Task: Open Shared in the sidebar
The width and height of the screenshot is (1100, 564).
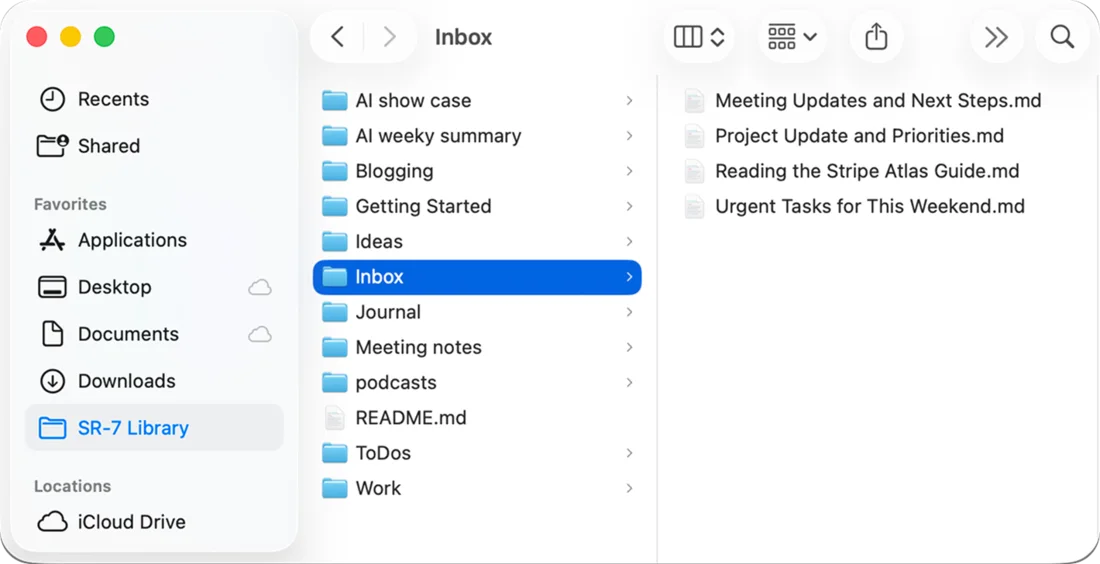Action: pyautogui.click(x=154, y=146)
